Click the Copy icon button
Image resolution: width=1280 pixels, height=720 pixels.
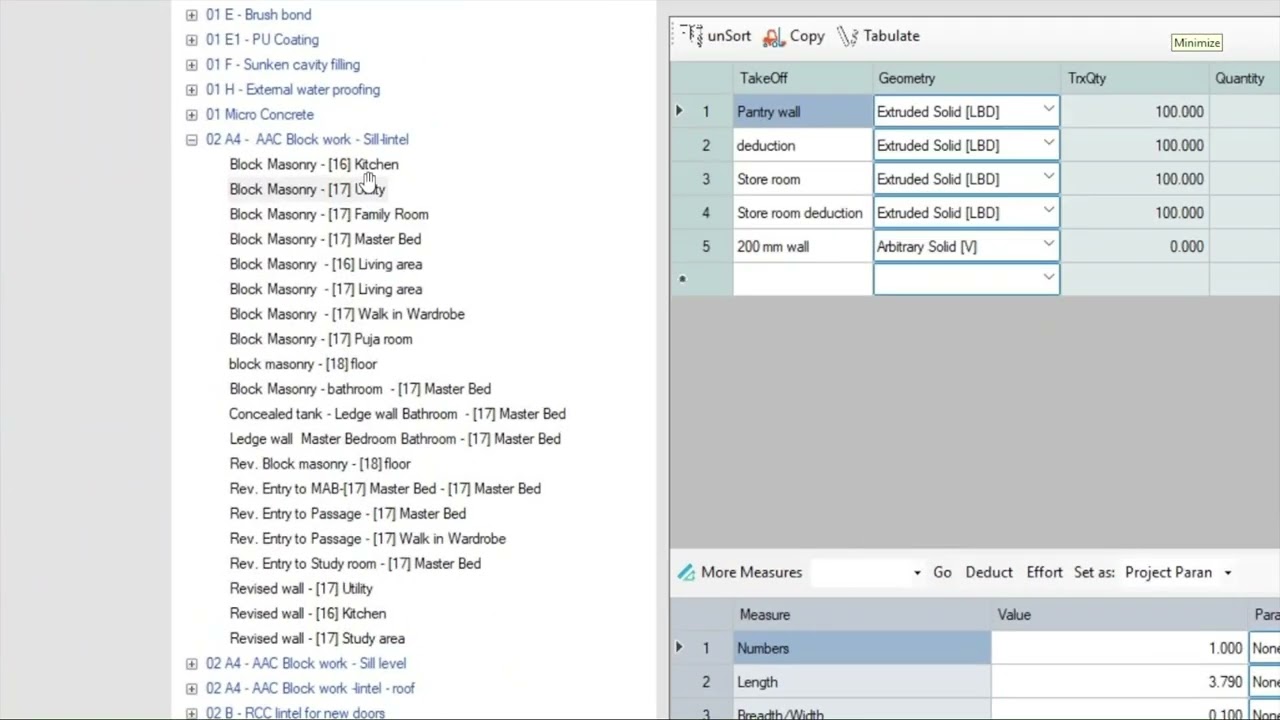773,37
